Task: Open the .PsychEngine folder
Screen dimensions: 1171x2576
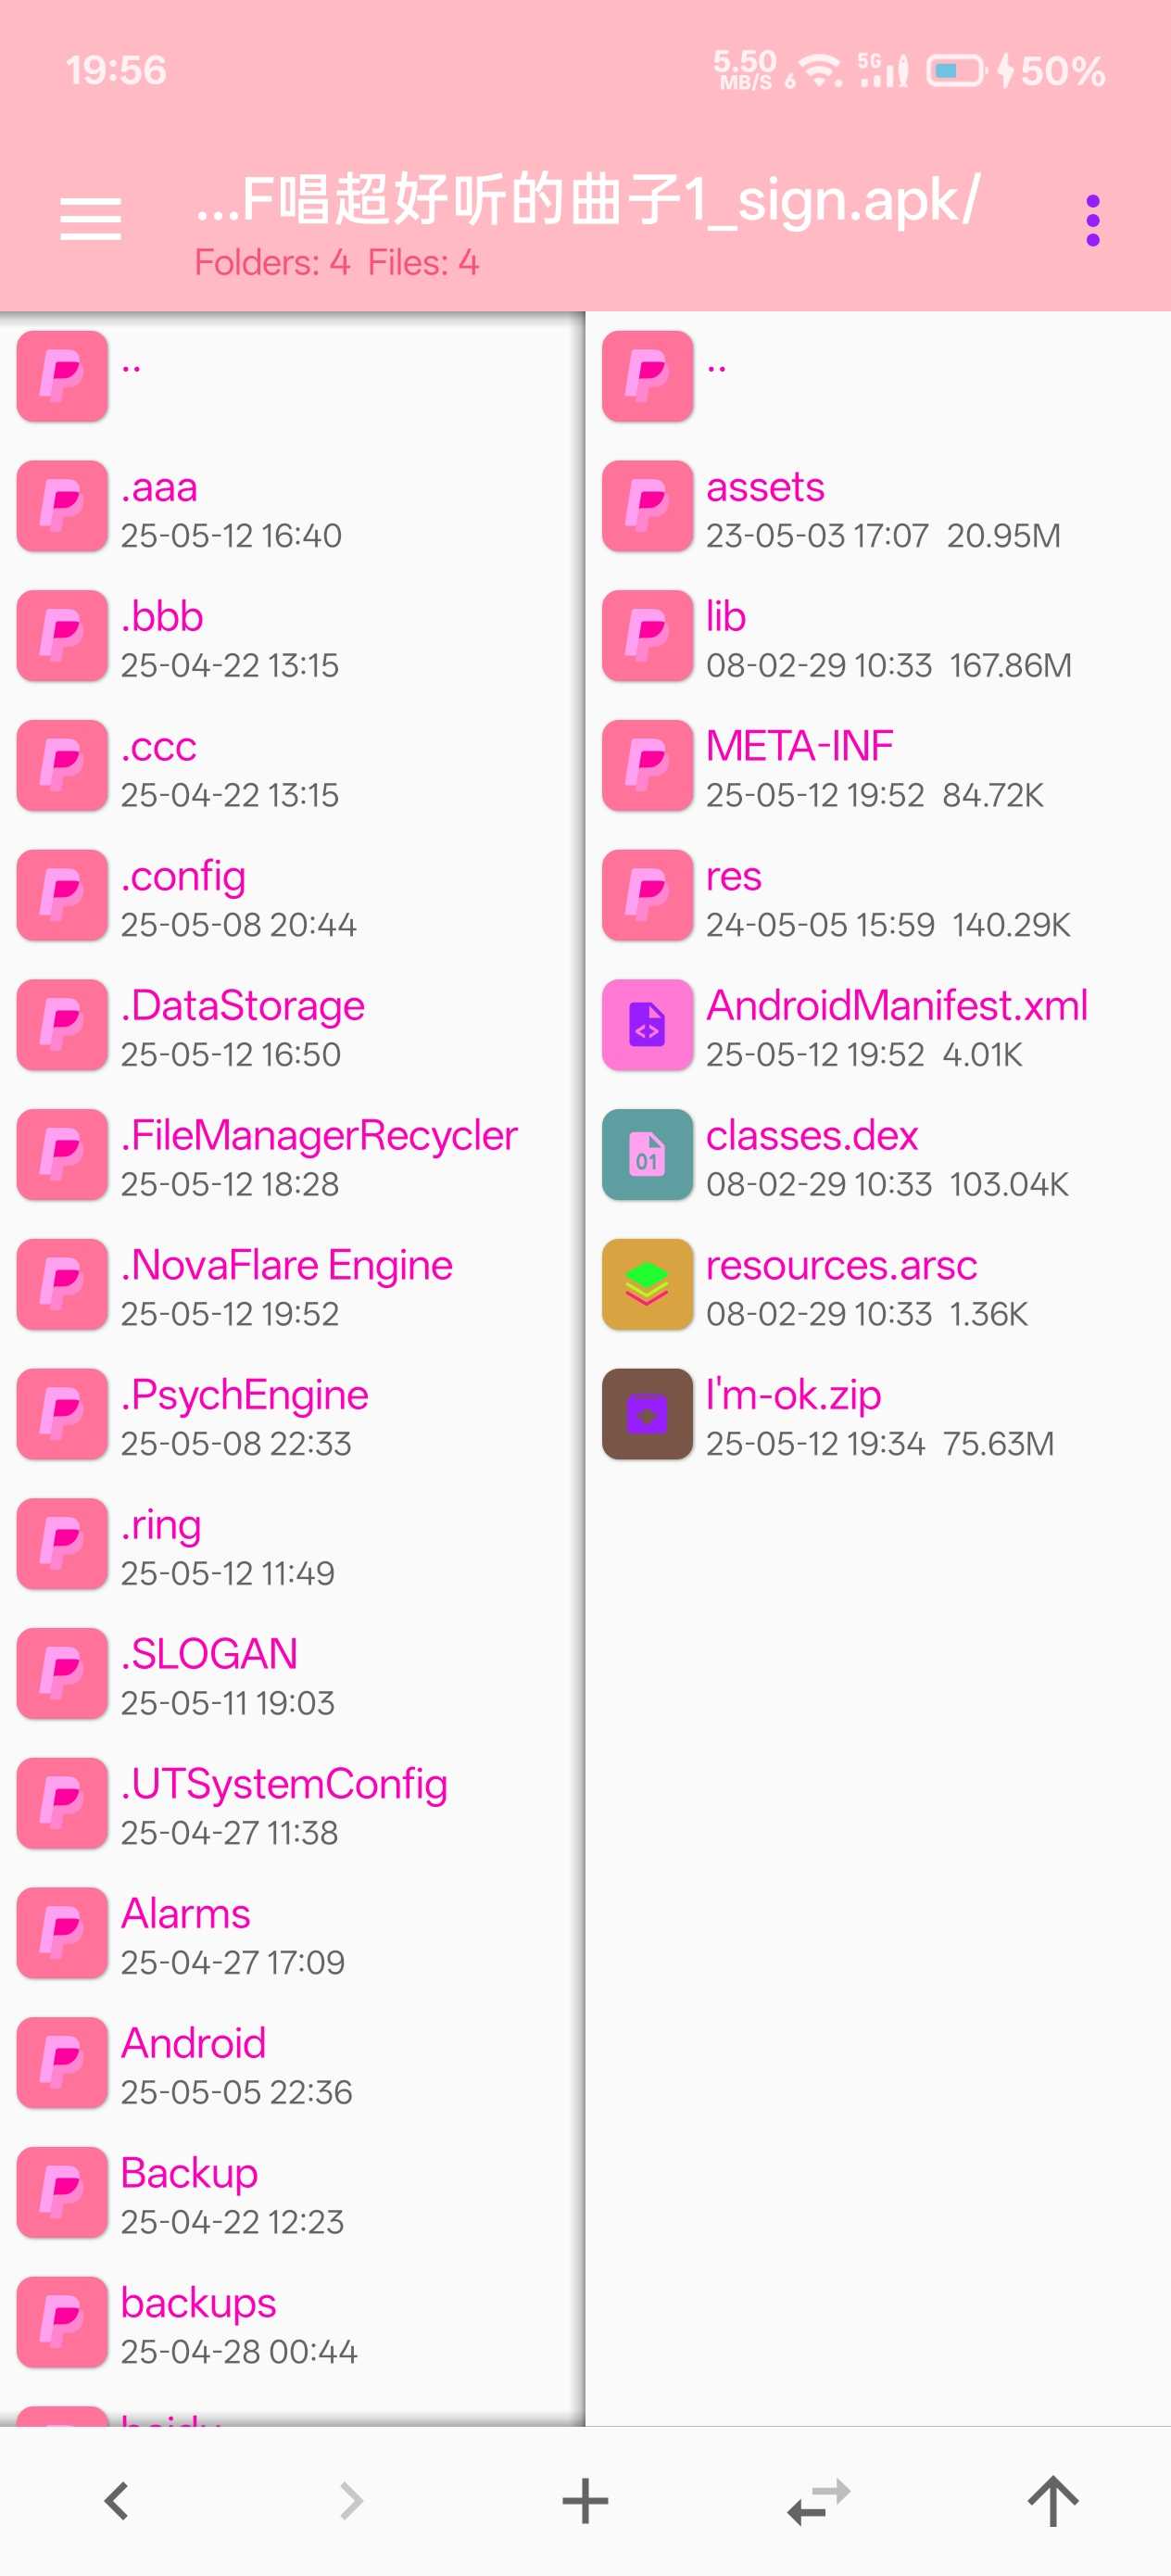Action: pos(292,1414)
